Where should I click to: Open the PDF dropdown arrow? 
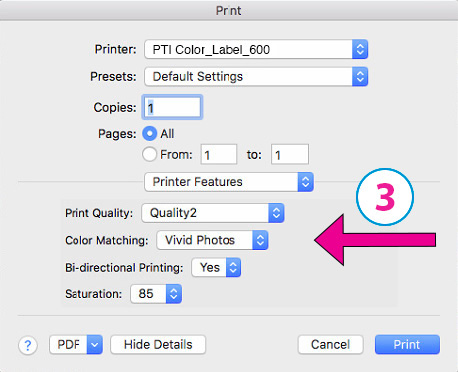point(94,345)
